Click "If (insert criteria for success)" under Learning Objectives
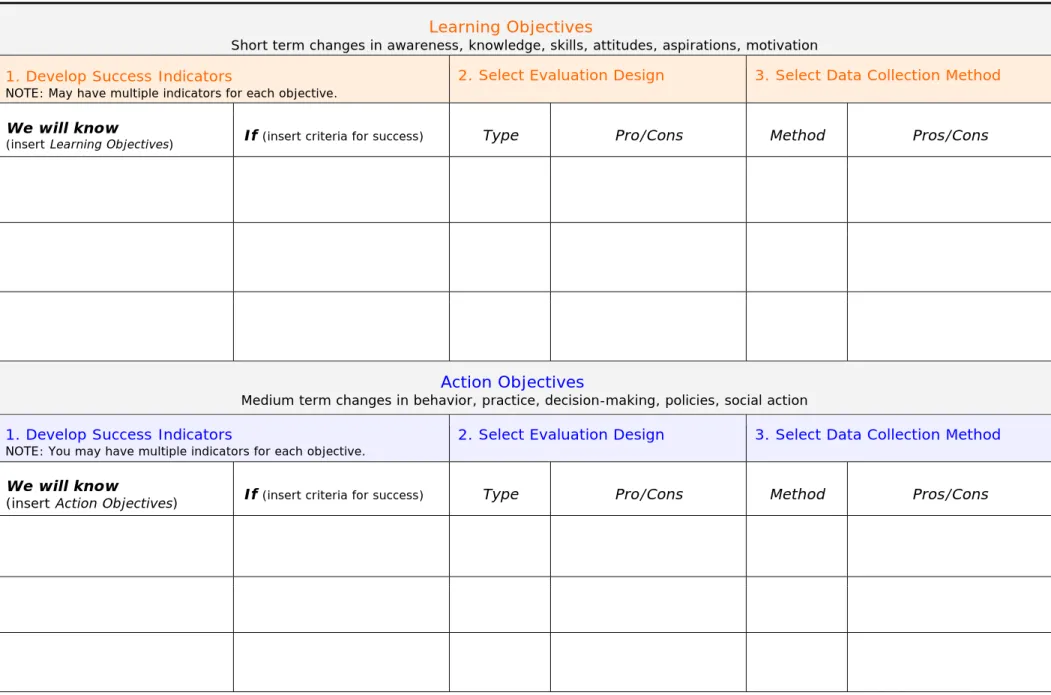 (x=334, y=135)
